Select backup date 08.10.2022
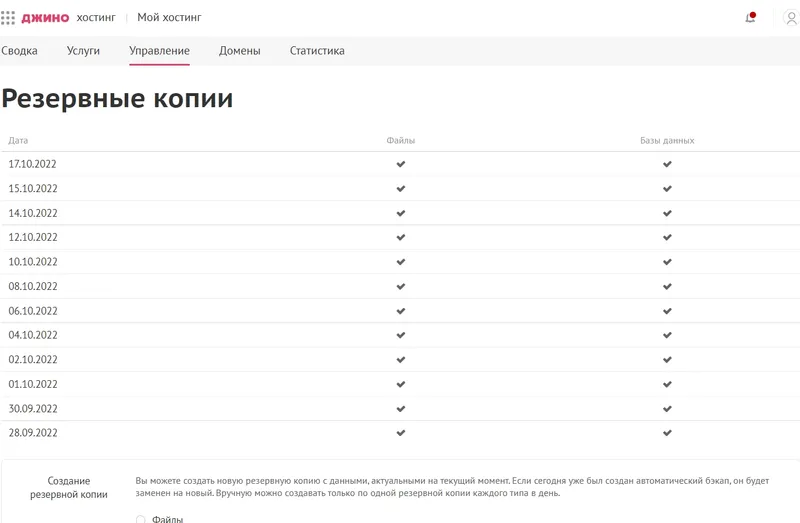Viewport: 800px width, 523px height. point(33,286)
